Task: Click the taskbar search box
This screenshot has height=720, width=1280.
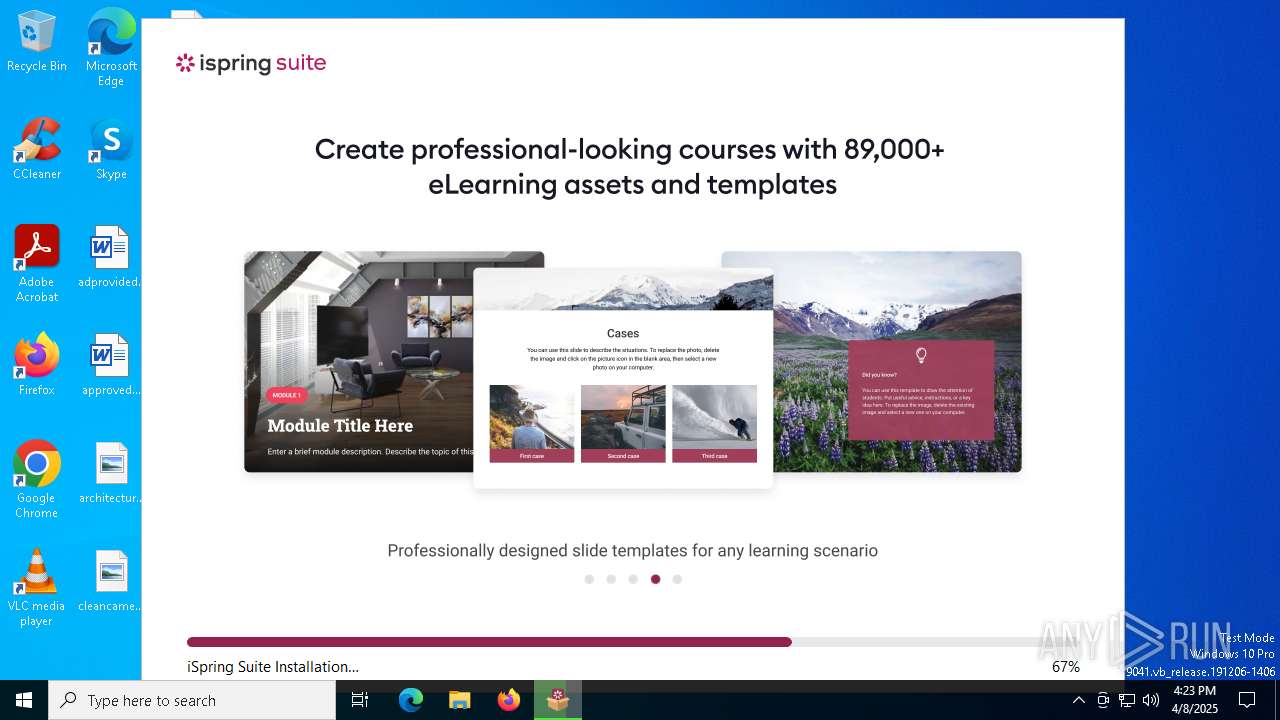Action: point(192,700)
